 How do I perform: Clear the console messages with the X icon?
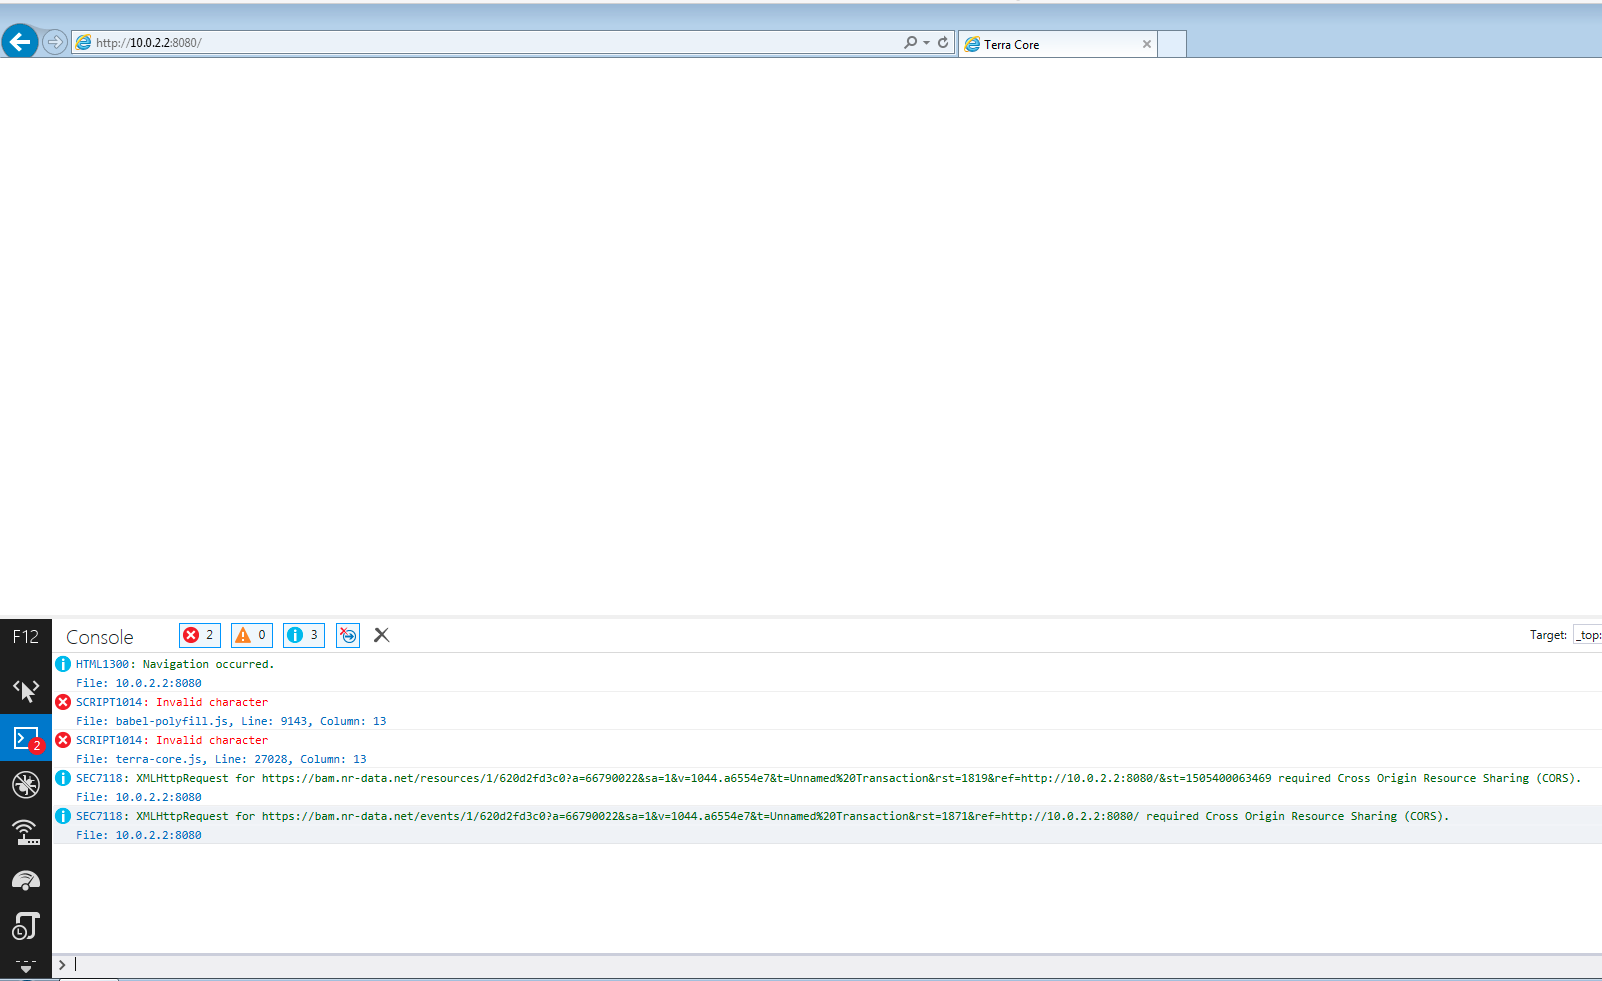381,635
